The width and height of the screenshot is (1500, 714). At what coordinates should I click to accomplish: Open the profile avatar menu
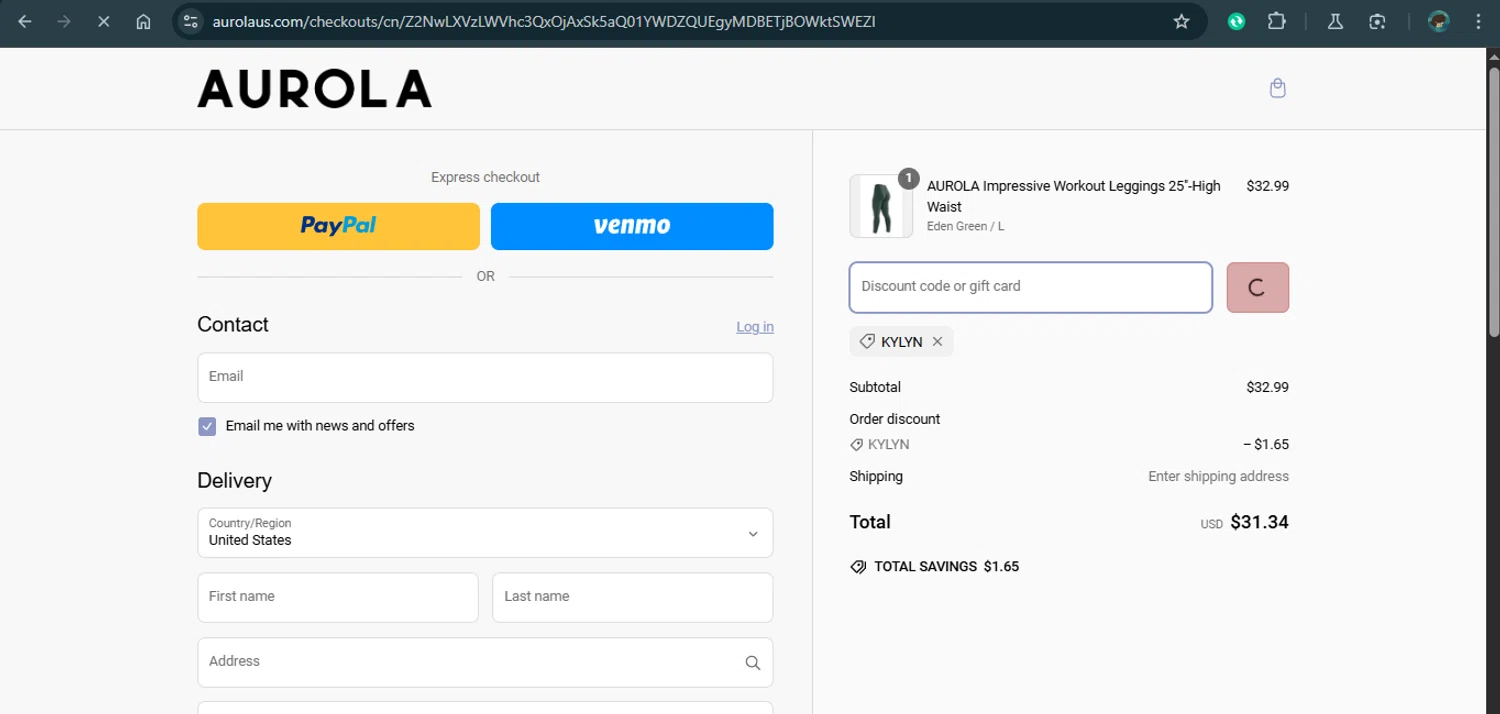coord(1439,21)
